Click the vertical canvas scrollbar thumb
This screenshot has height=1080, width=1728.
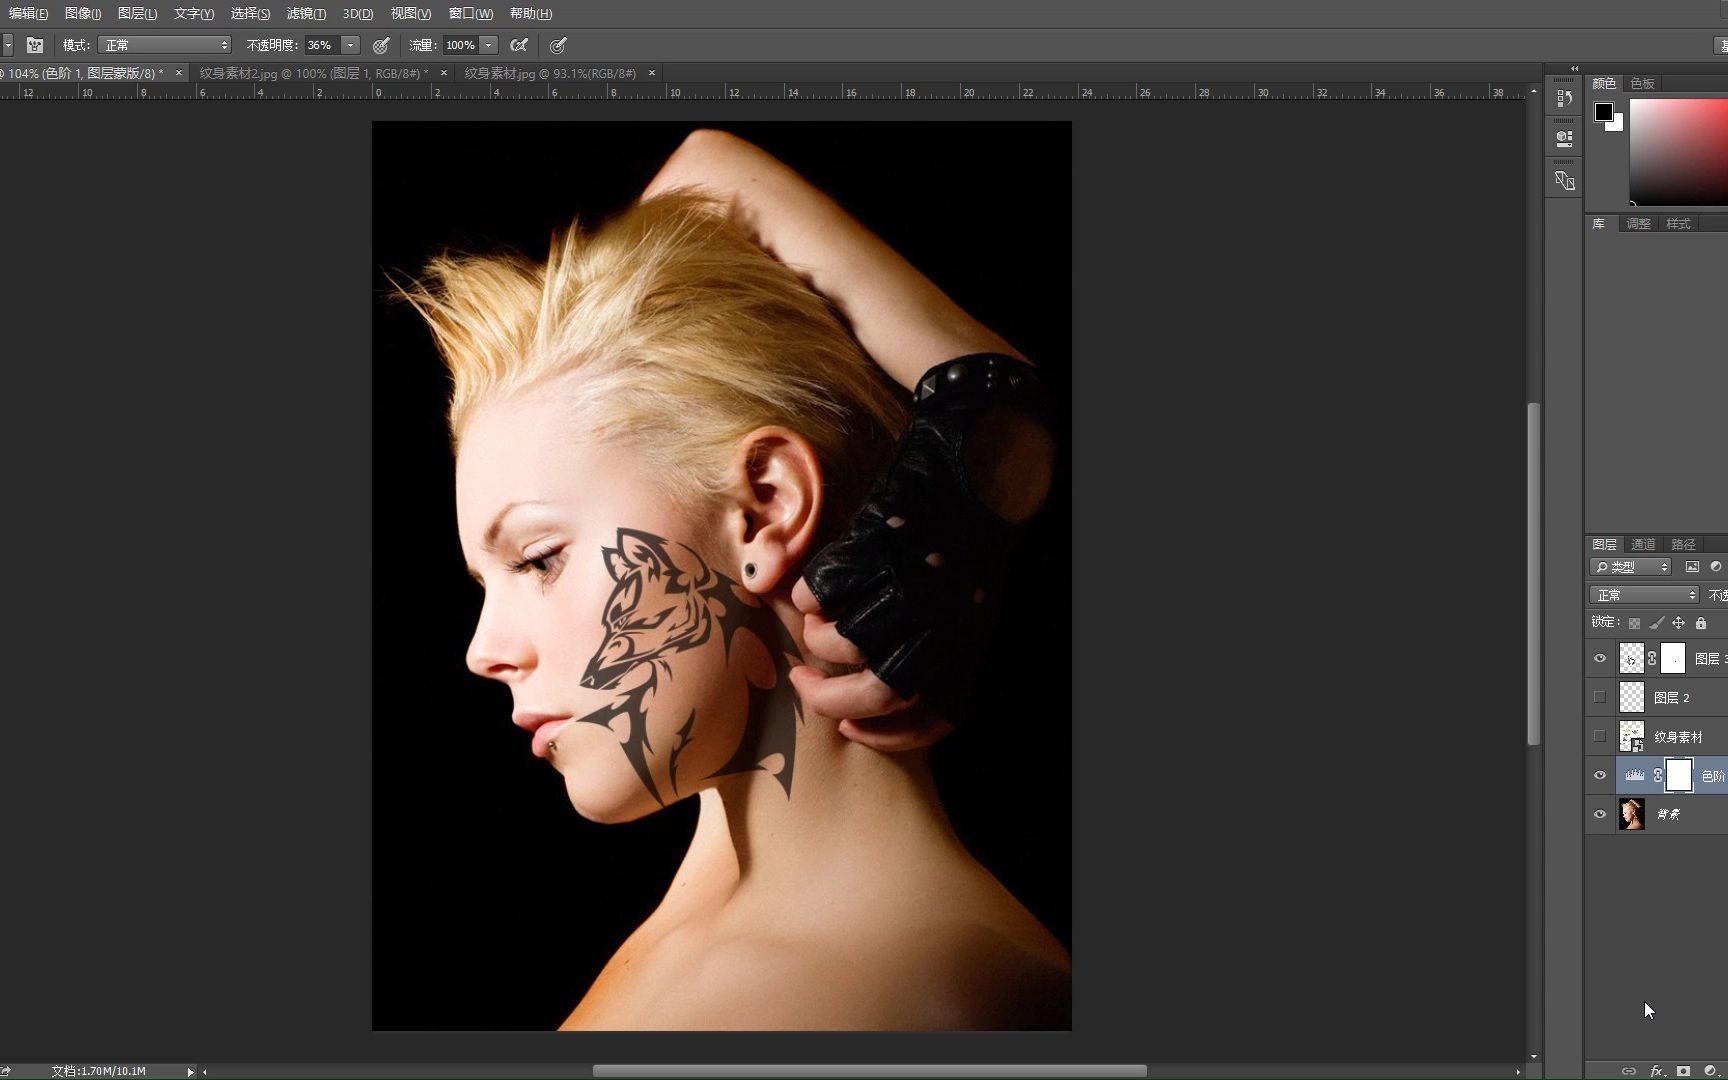pyautogui.click(x=1533, y=573)
